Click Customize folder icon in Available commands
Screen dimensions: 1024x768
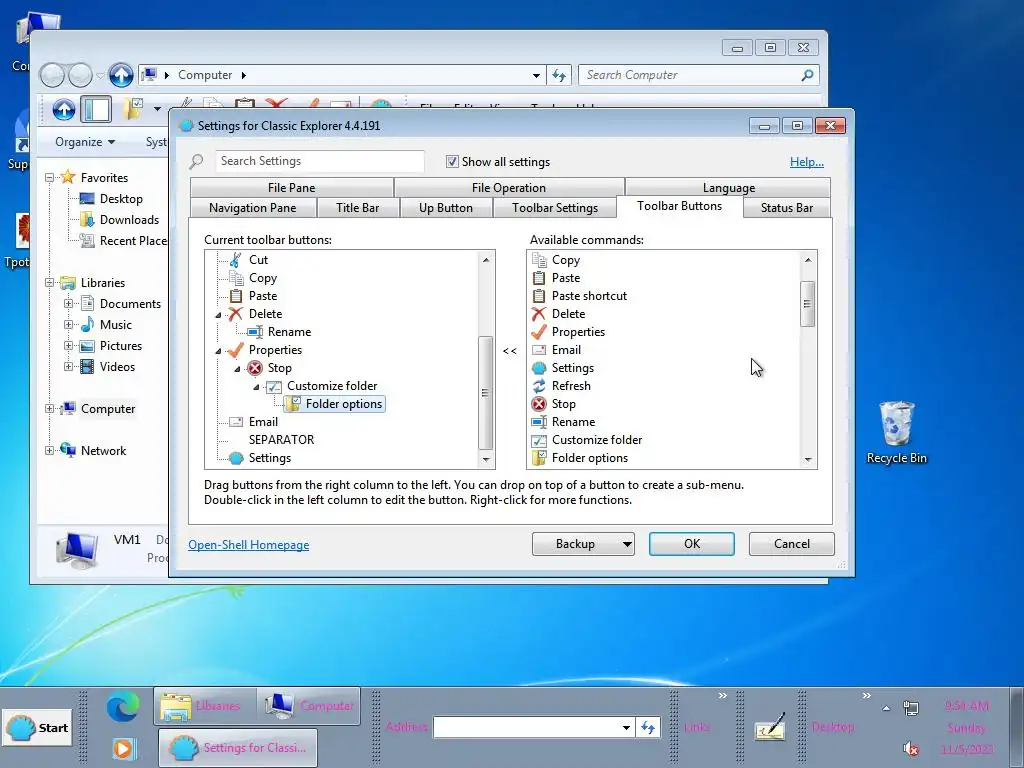(539, 440)
